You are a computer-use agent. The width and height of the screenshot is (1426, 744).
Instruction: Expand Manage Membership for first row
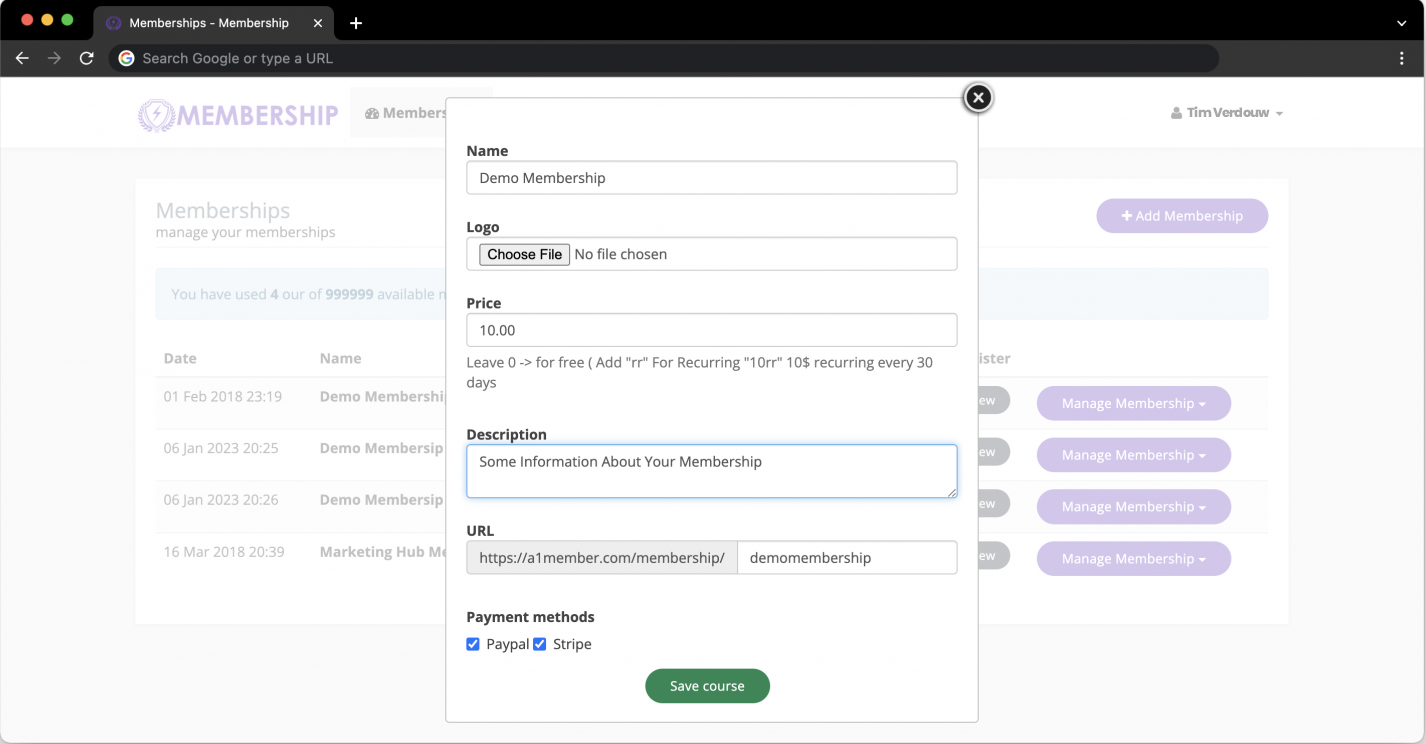click(x=1133, y=403)
